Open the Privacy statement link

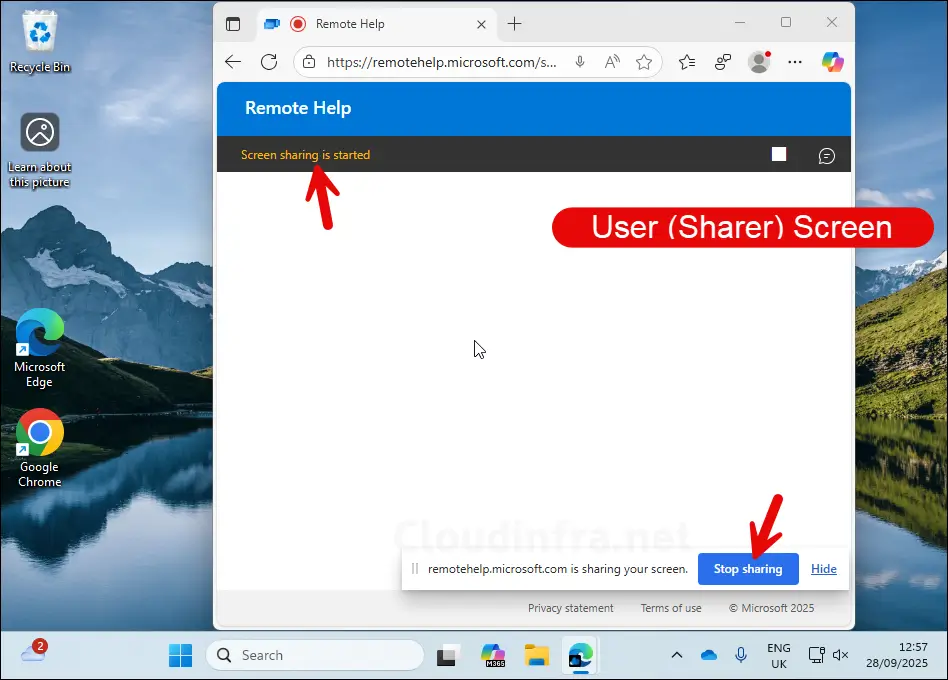pos(570,608)
